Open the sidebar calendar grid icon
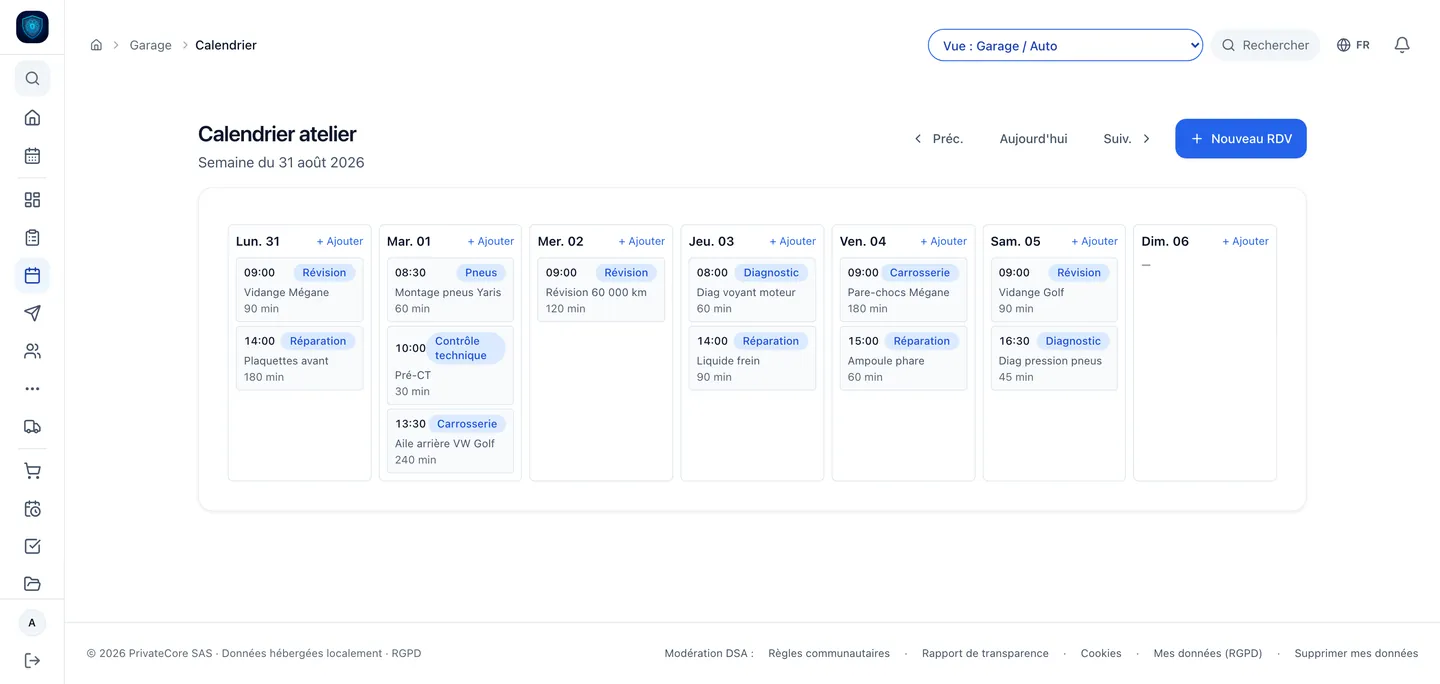Screen dimensions: 1440x684 point(32,155)
